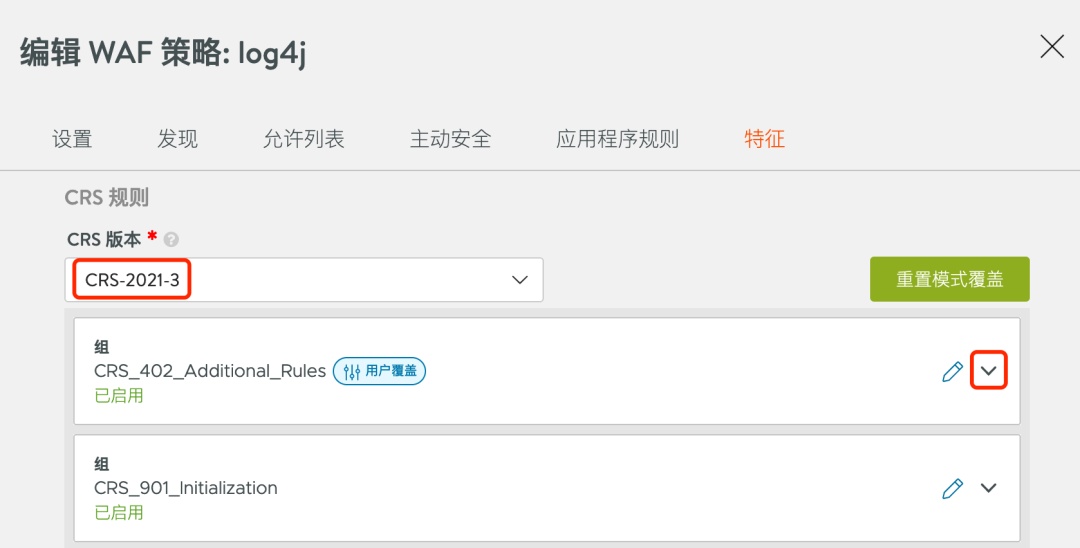Close the WAF policy edit dialog
1080x548 pixels.
(x=1052, y=46)
